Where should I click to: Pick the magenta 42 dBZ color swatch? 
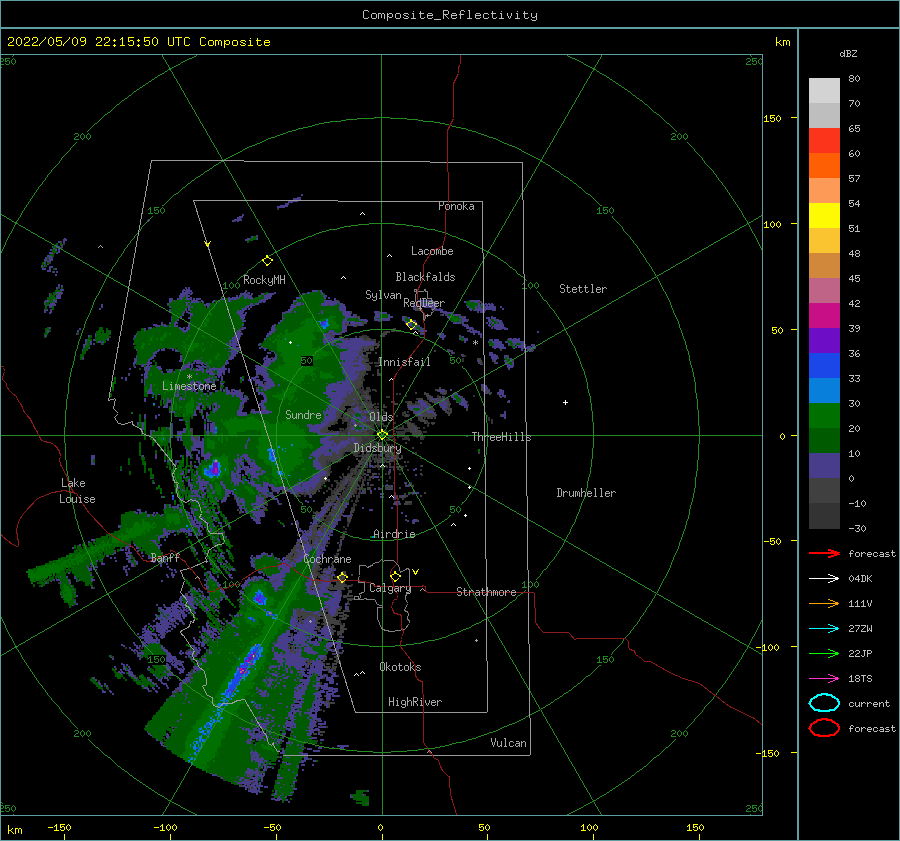pos(824,315)
